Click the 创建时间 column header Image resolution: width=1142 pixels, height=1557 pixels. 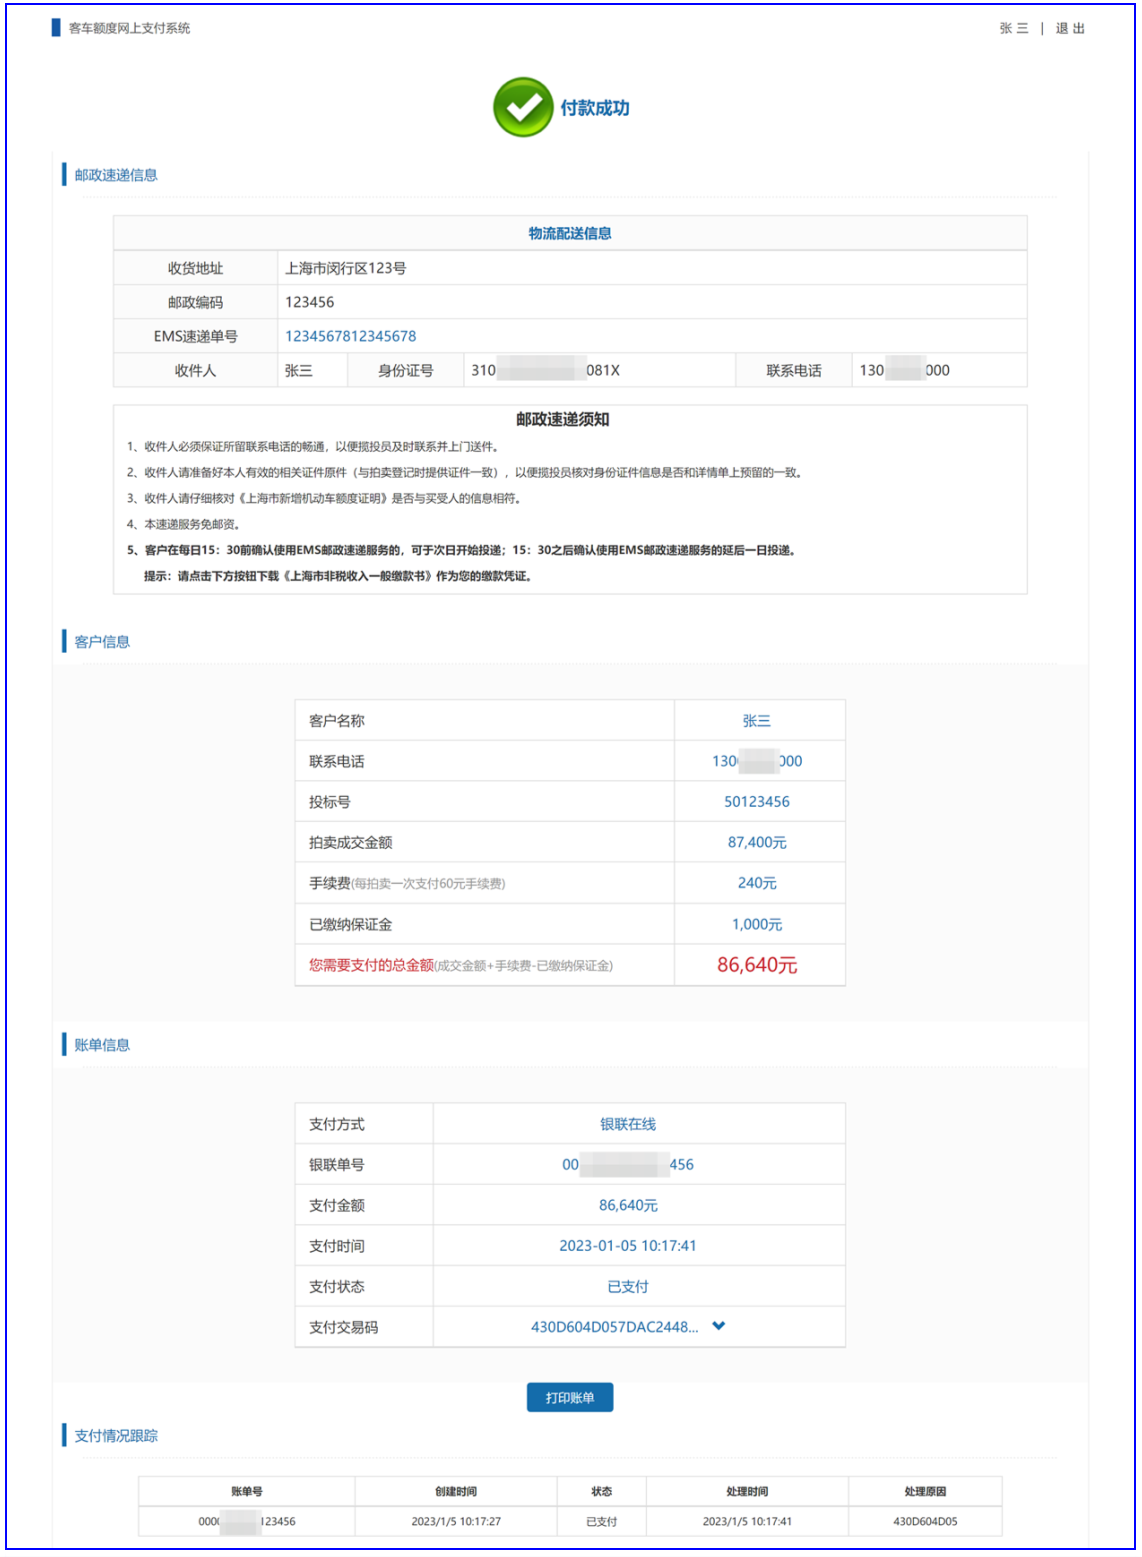pos(456,1491)
